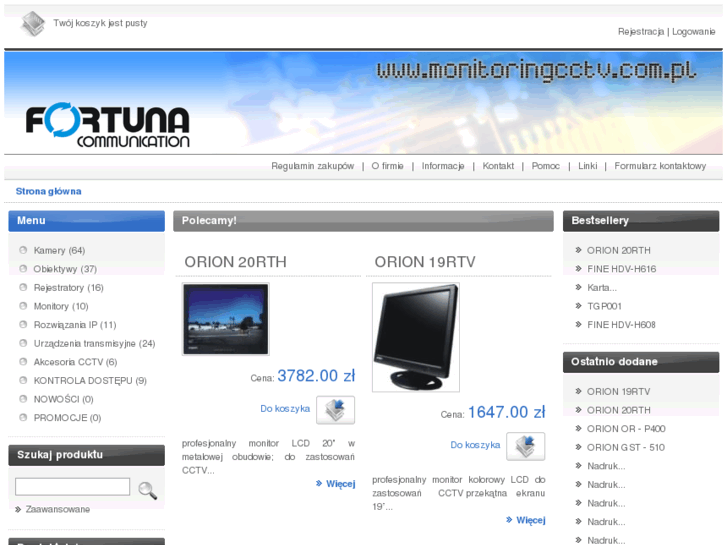Add ORION 20RTH to cart via icon
Image resolution: width=727 pixels, height=545 pixels.
pos(335,410)
